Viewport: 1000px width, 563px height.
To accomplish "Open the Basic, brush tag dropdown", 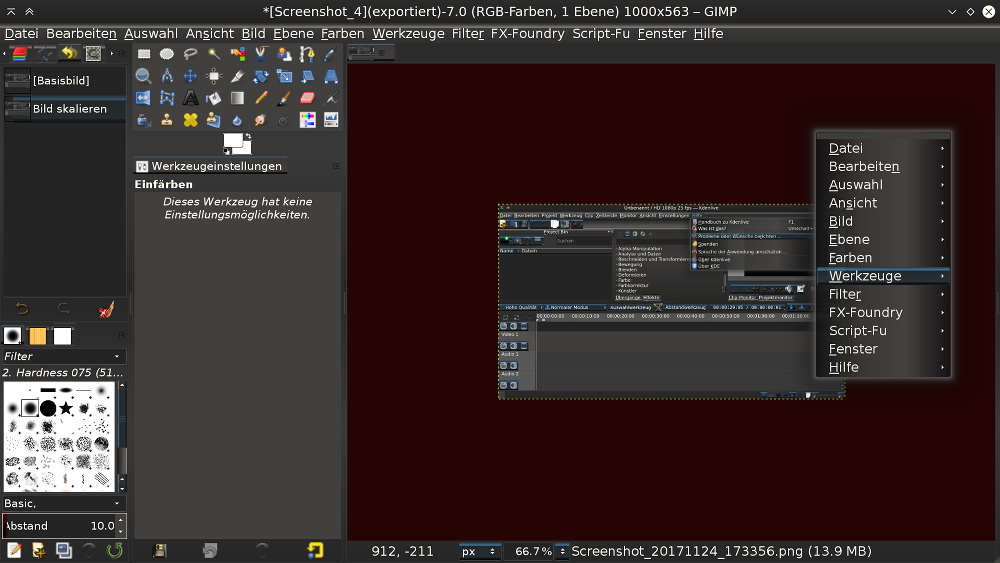I will pos(64,503).
